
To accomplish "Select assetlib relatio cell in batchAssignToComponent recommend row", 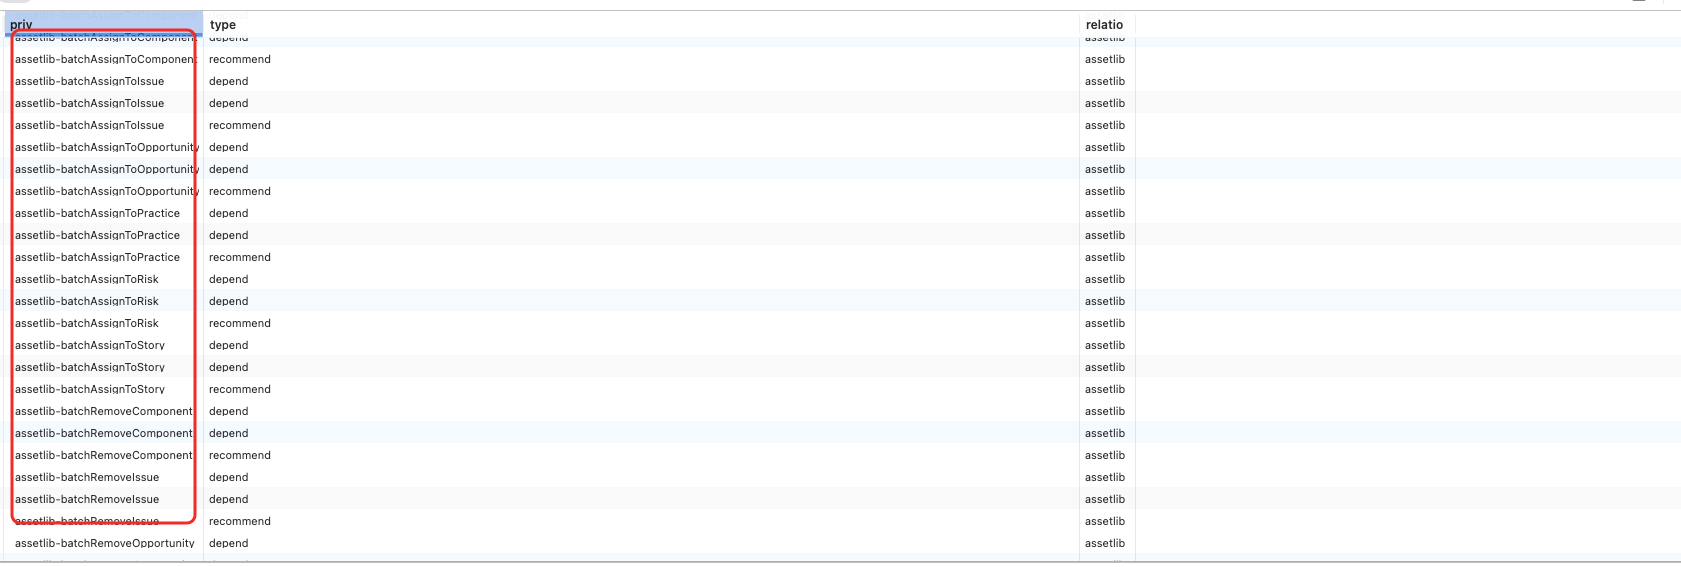I will click(1105, 59).
